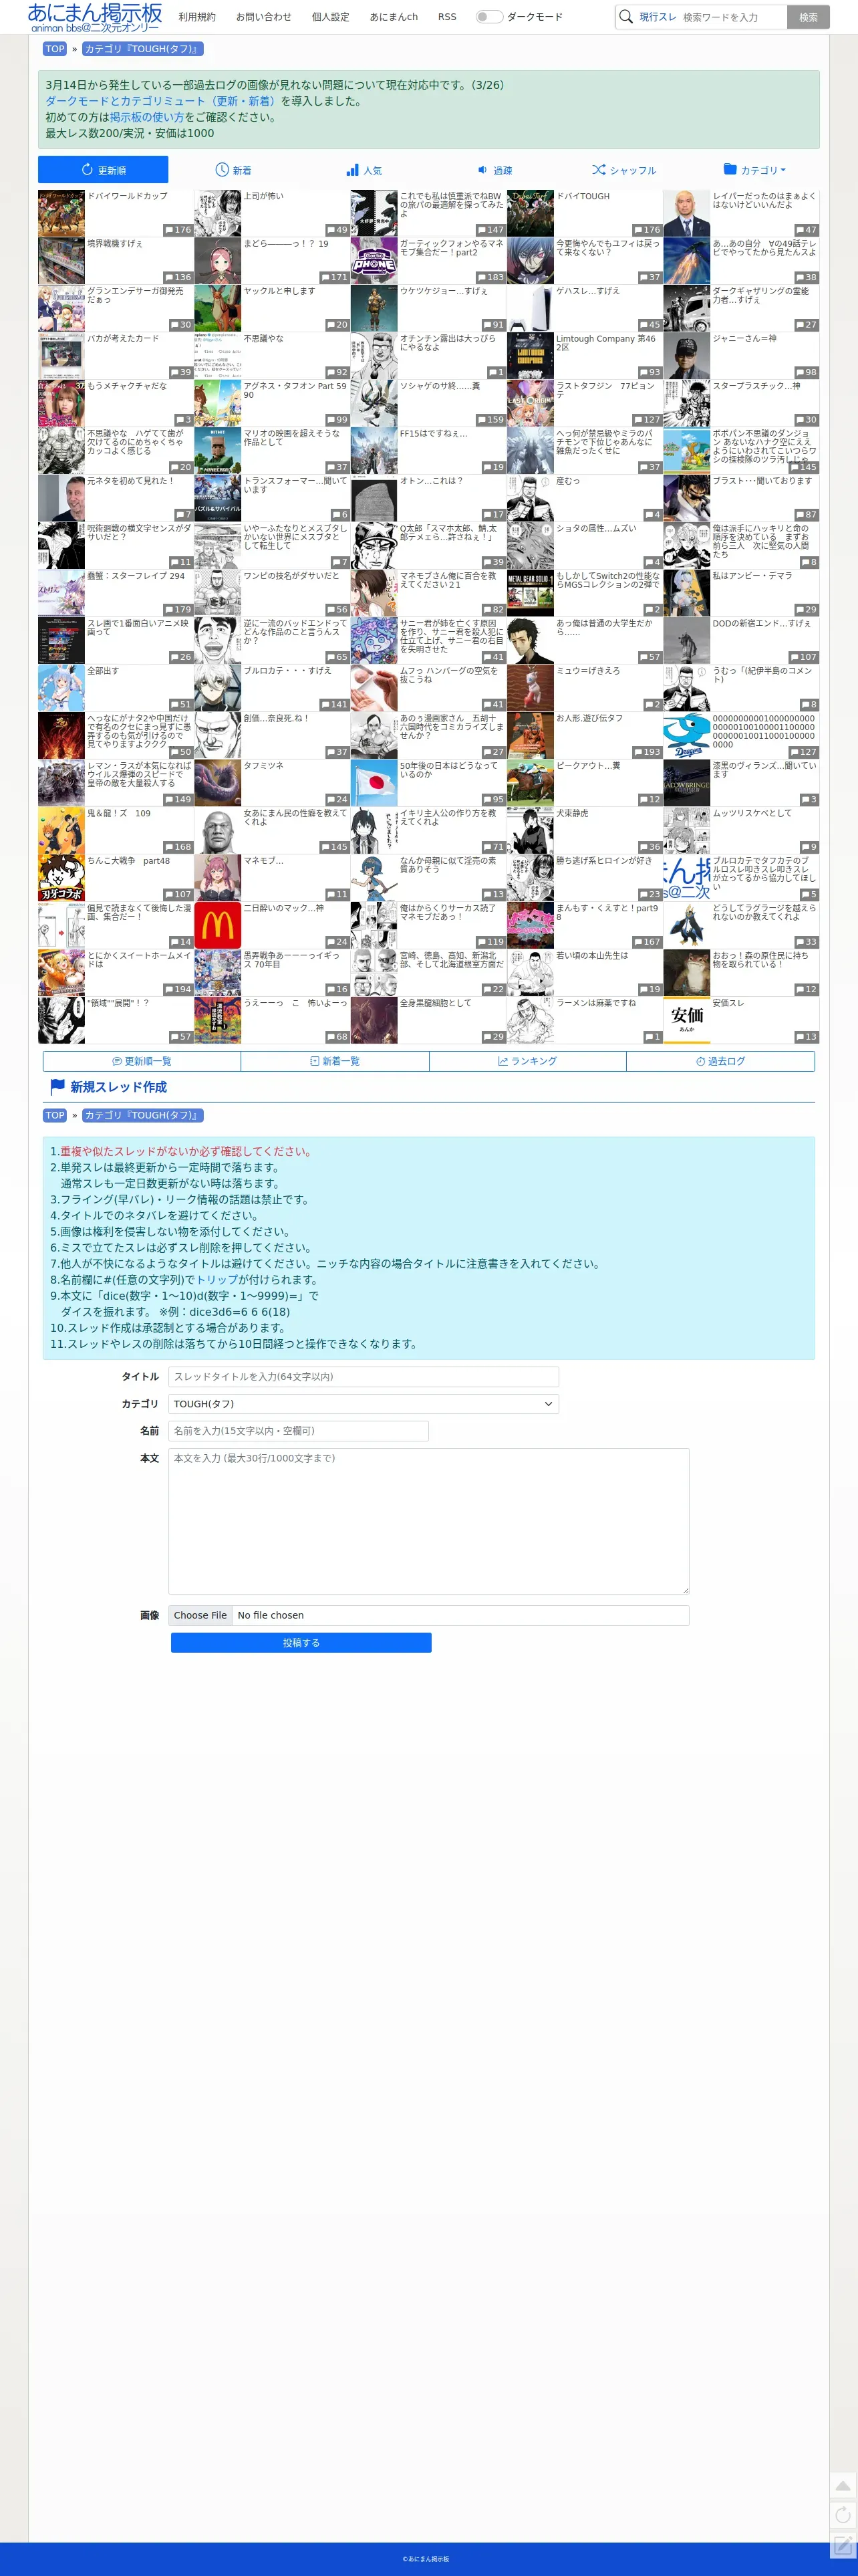
Task: Select the シャッフル sort tab
Action: [624, 170]
